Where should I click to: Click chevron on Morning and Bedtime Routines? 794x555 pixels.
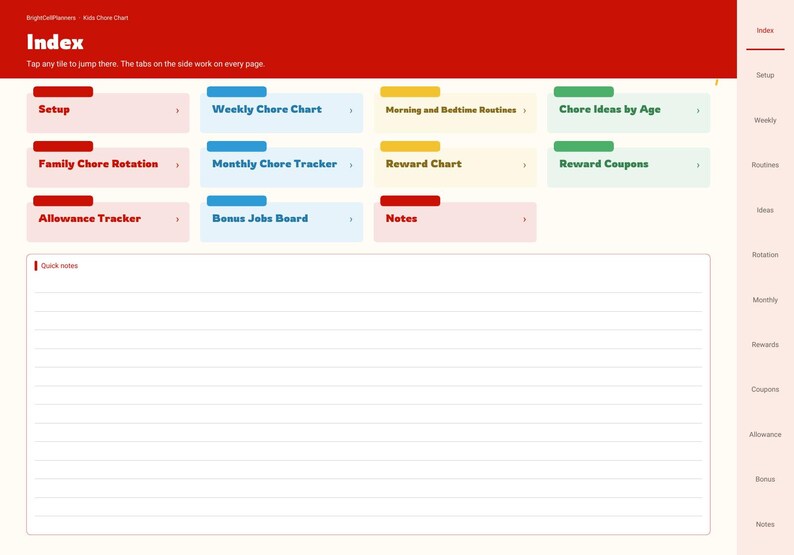click(525, 110)
